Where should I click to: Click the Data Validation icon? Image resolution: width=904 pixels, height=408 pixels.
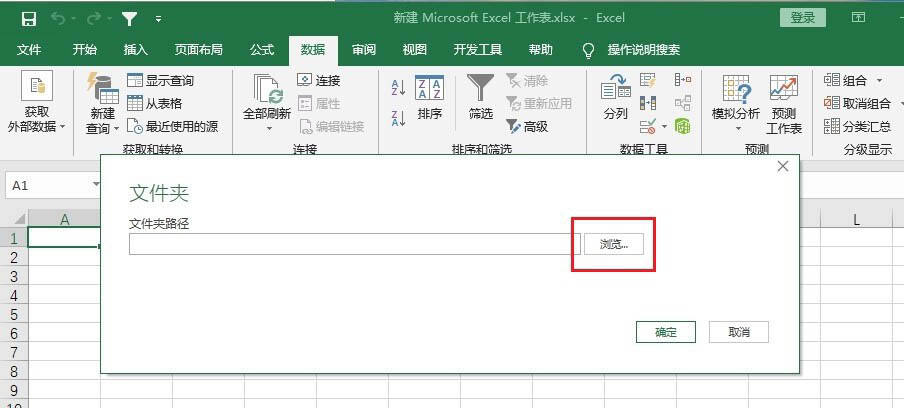tap(647, 126)
